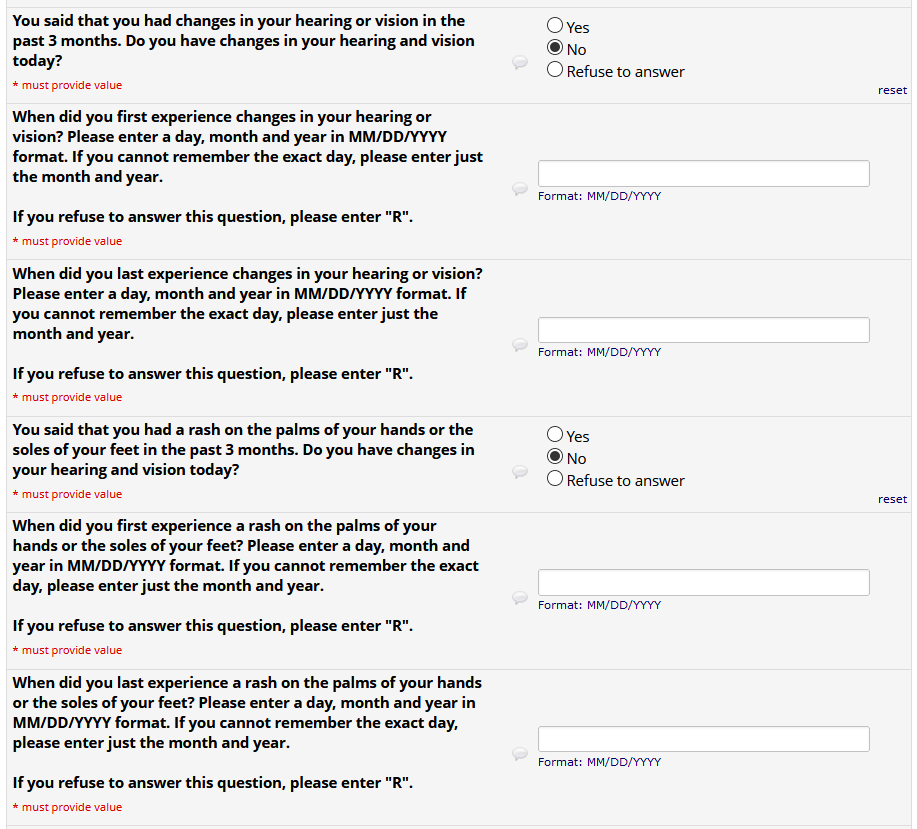Screen dimensions: 917x829
Task: Focus the first rash experience date field
Action: [704, 583]
